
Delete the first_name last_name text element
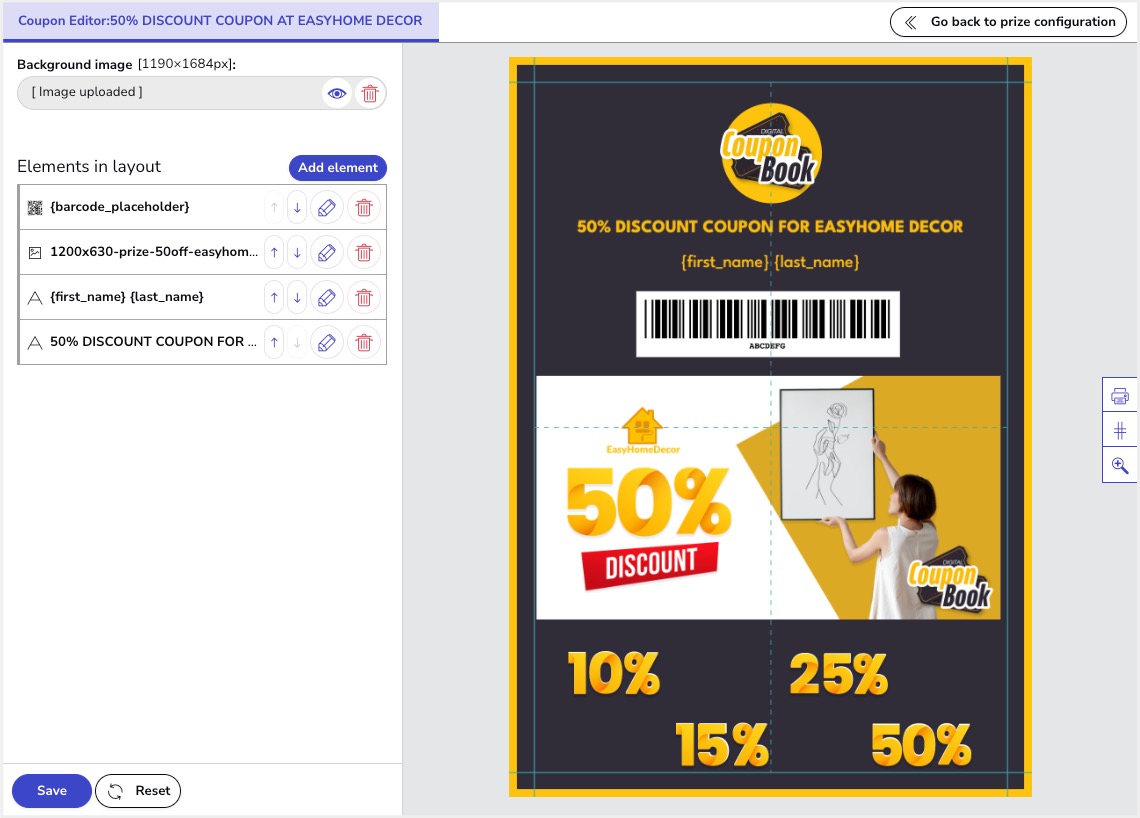click(x=364, y=298)
